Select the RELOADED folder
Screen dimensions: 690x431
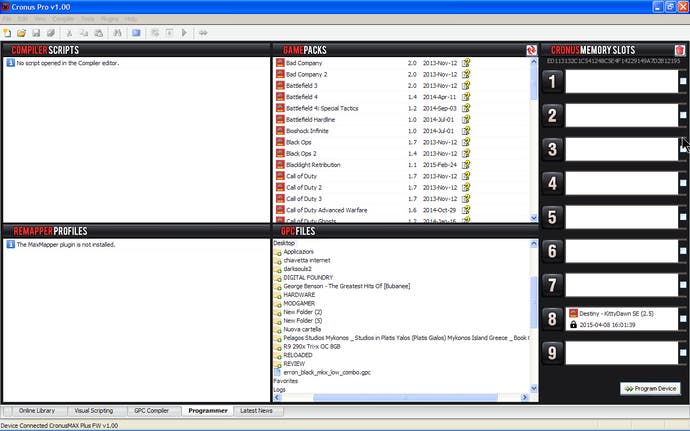click(x=298, y=355)
